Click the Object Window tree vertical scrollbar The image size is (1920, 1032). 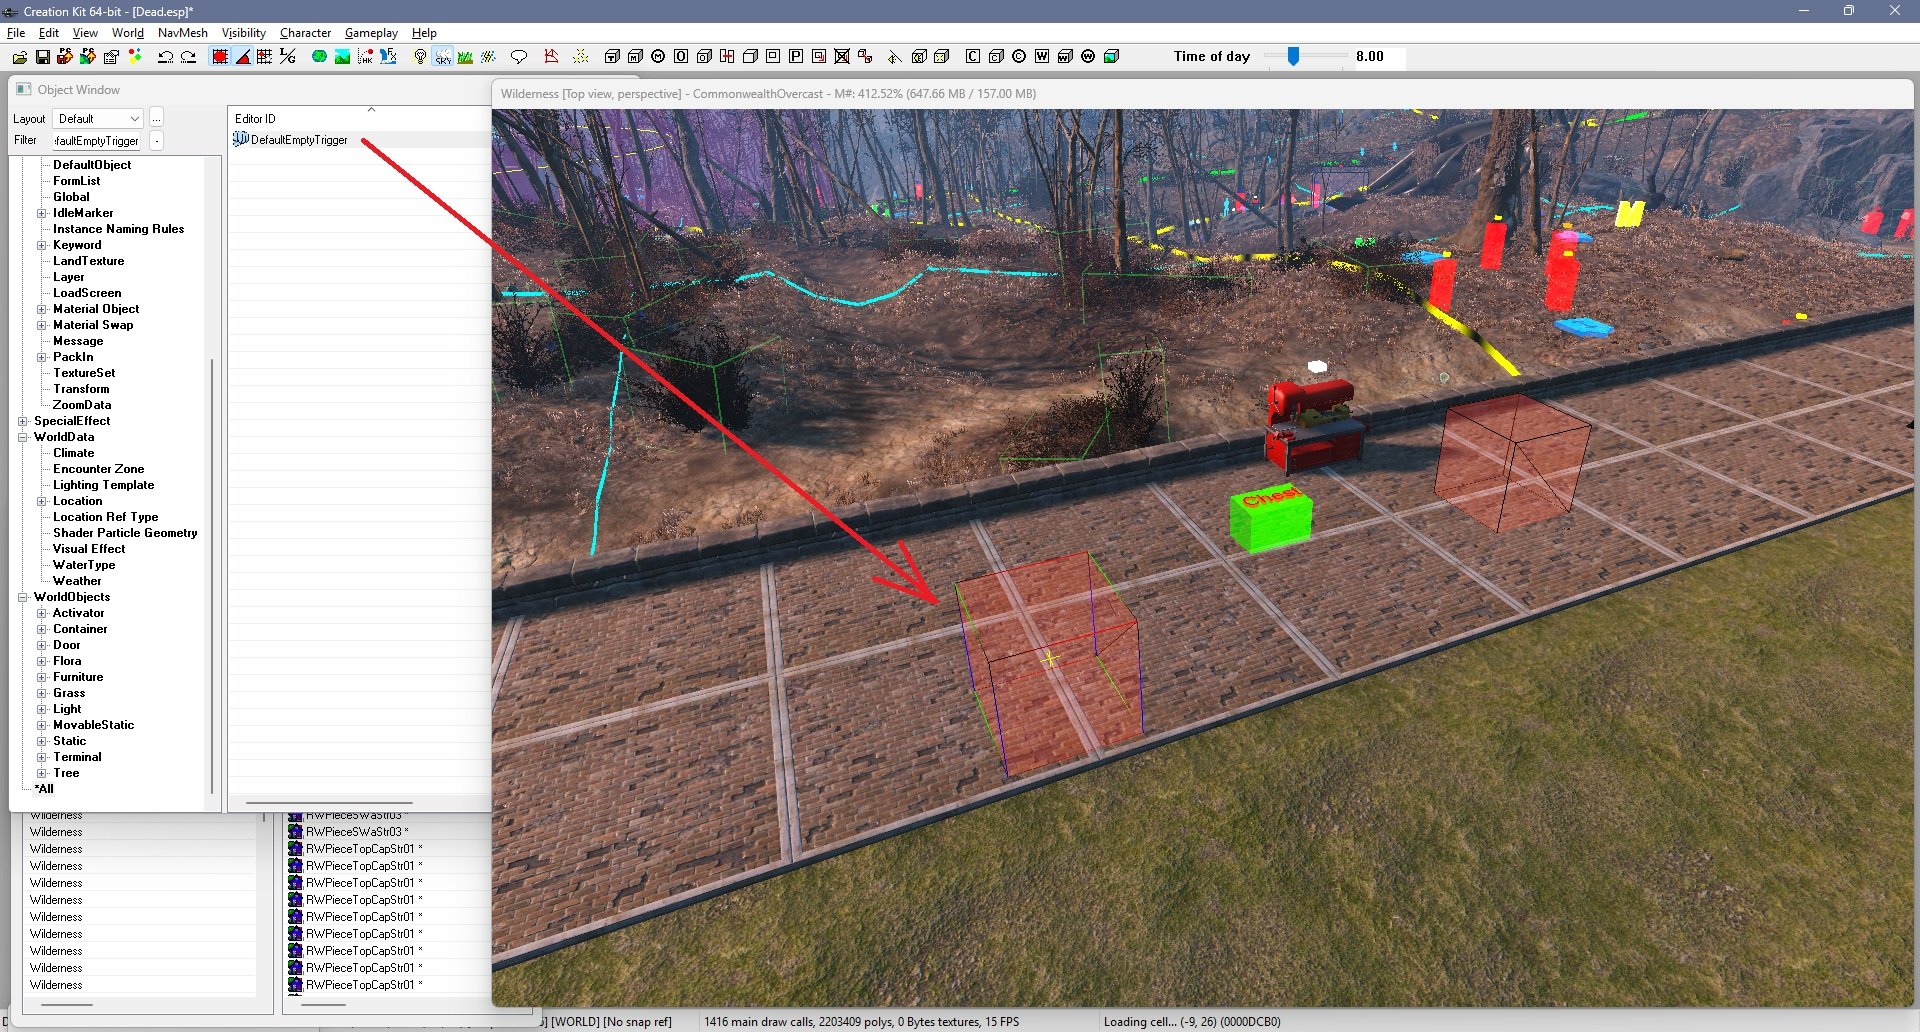212,576
